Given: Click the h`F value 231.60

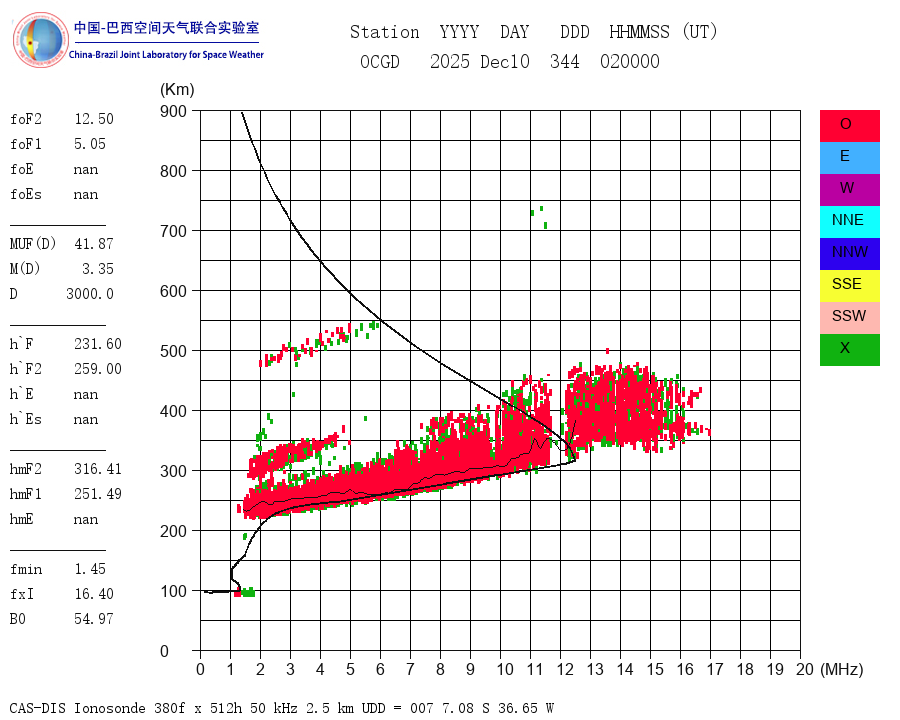Looking at the screenshot, I should click(x=98, y=344).
